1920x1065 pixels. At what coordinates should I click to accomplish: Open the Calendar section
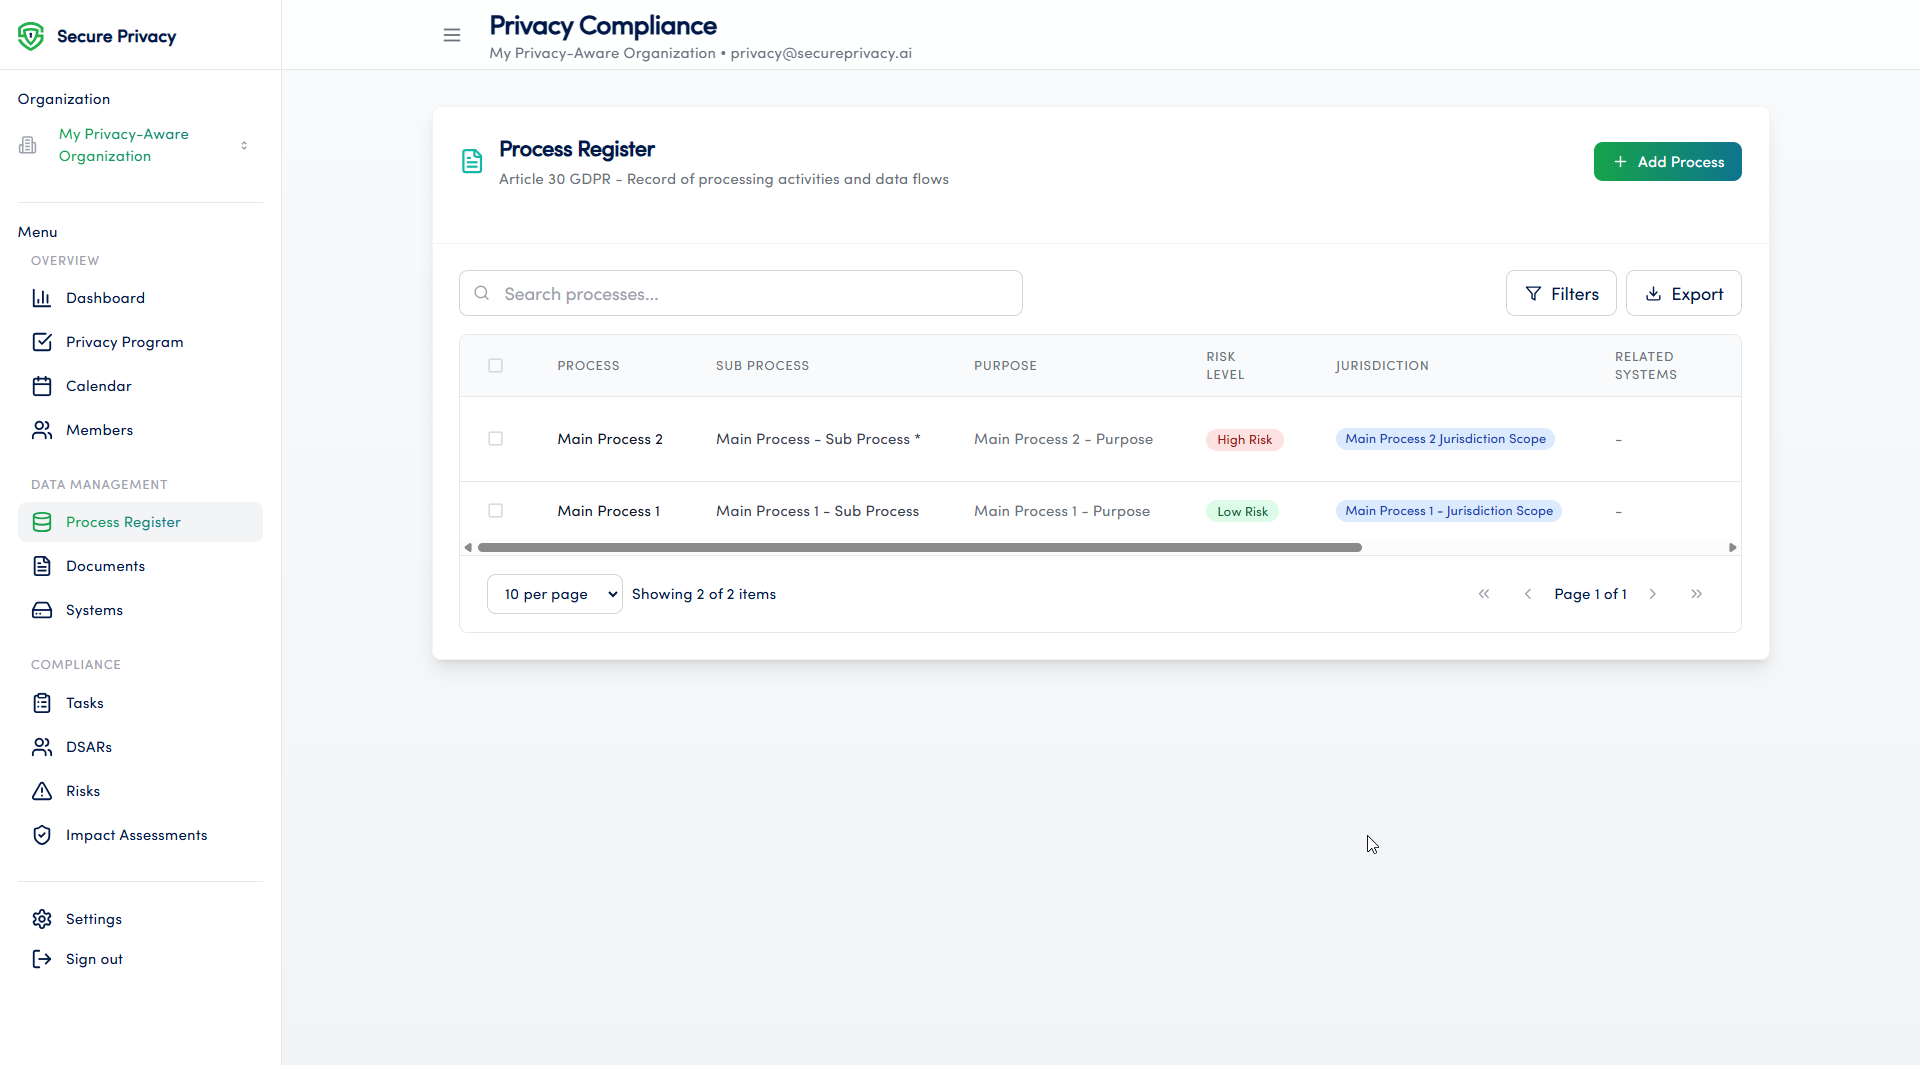pos(98,385)
